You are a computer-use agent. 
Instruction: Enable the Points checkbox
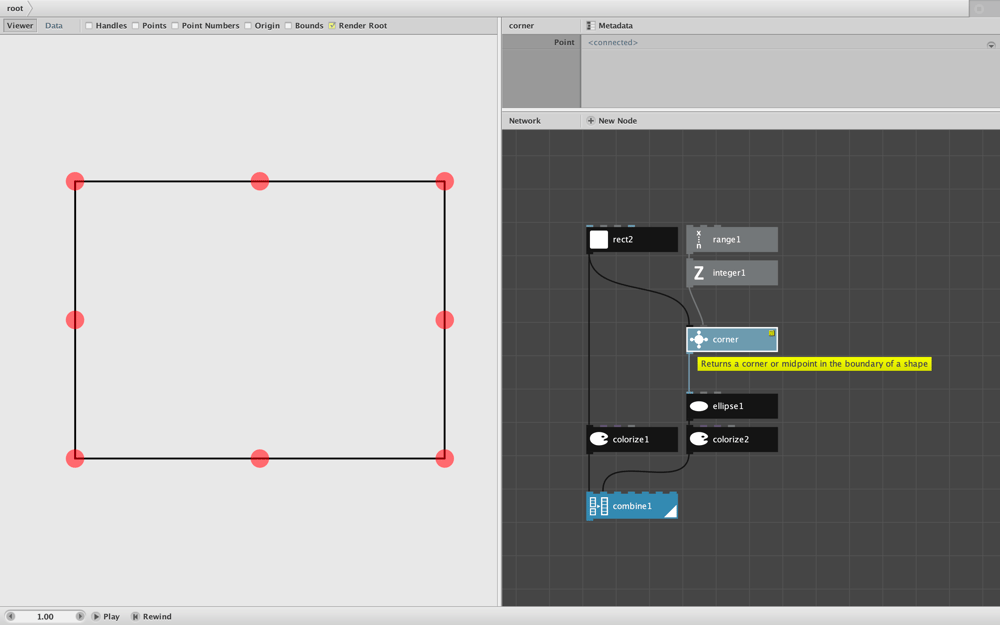[135, 26]
